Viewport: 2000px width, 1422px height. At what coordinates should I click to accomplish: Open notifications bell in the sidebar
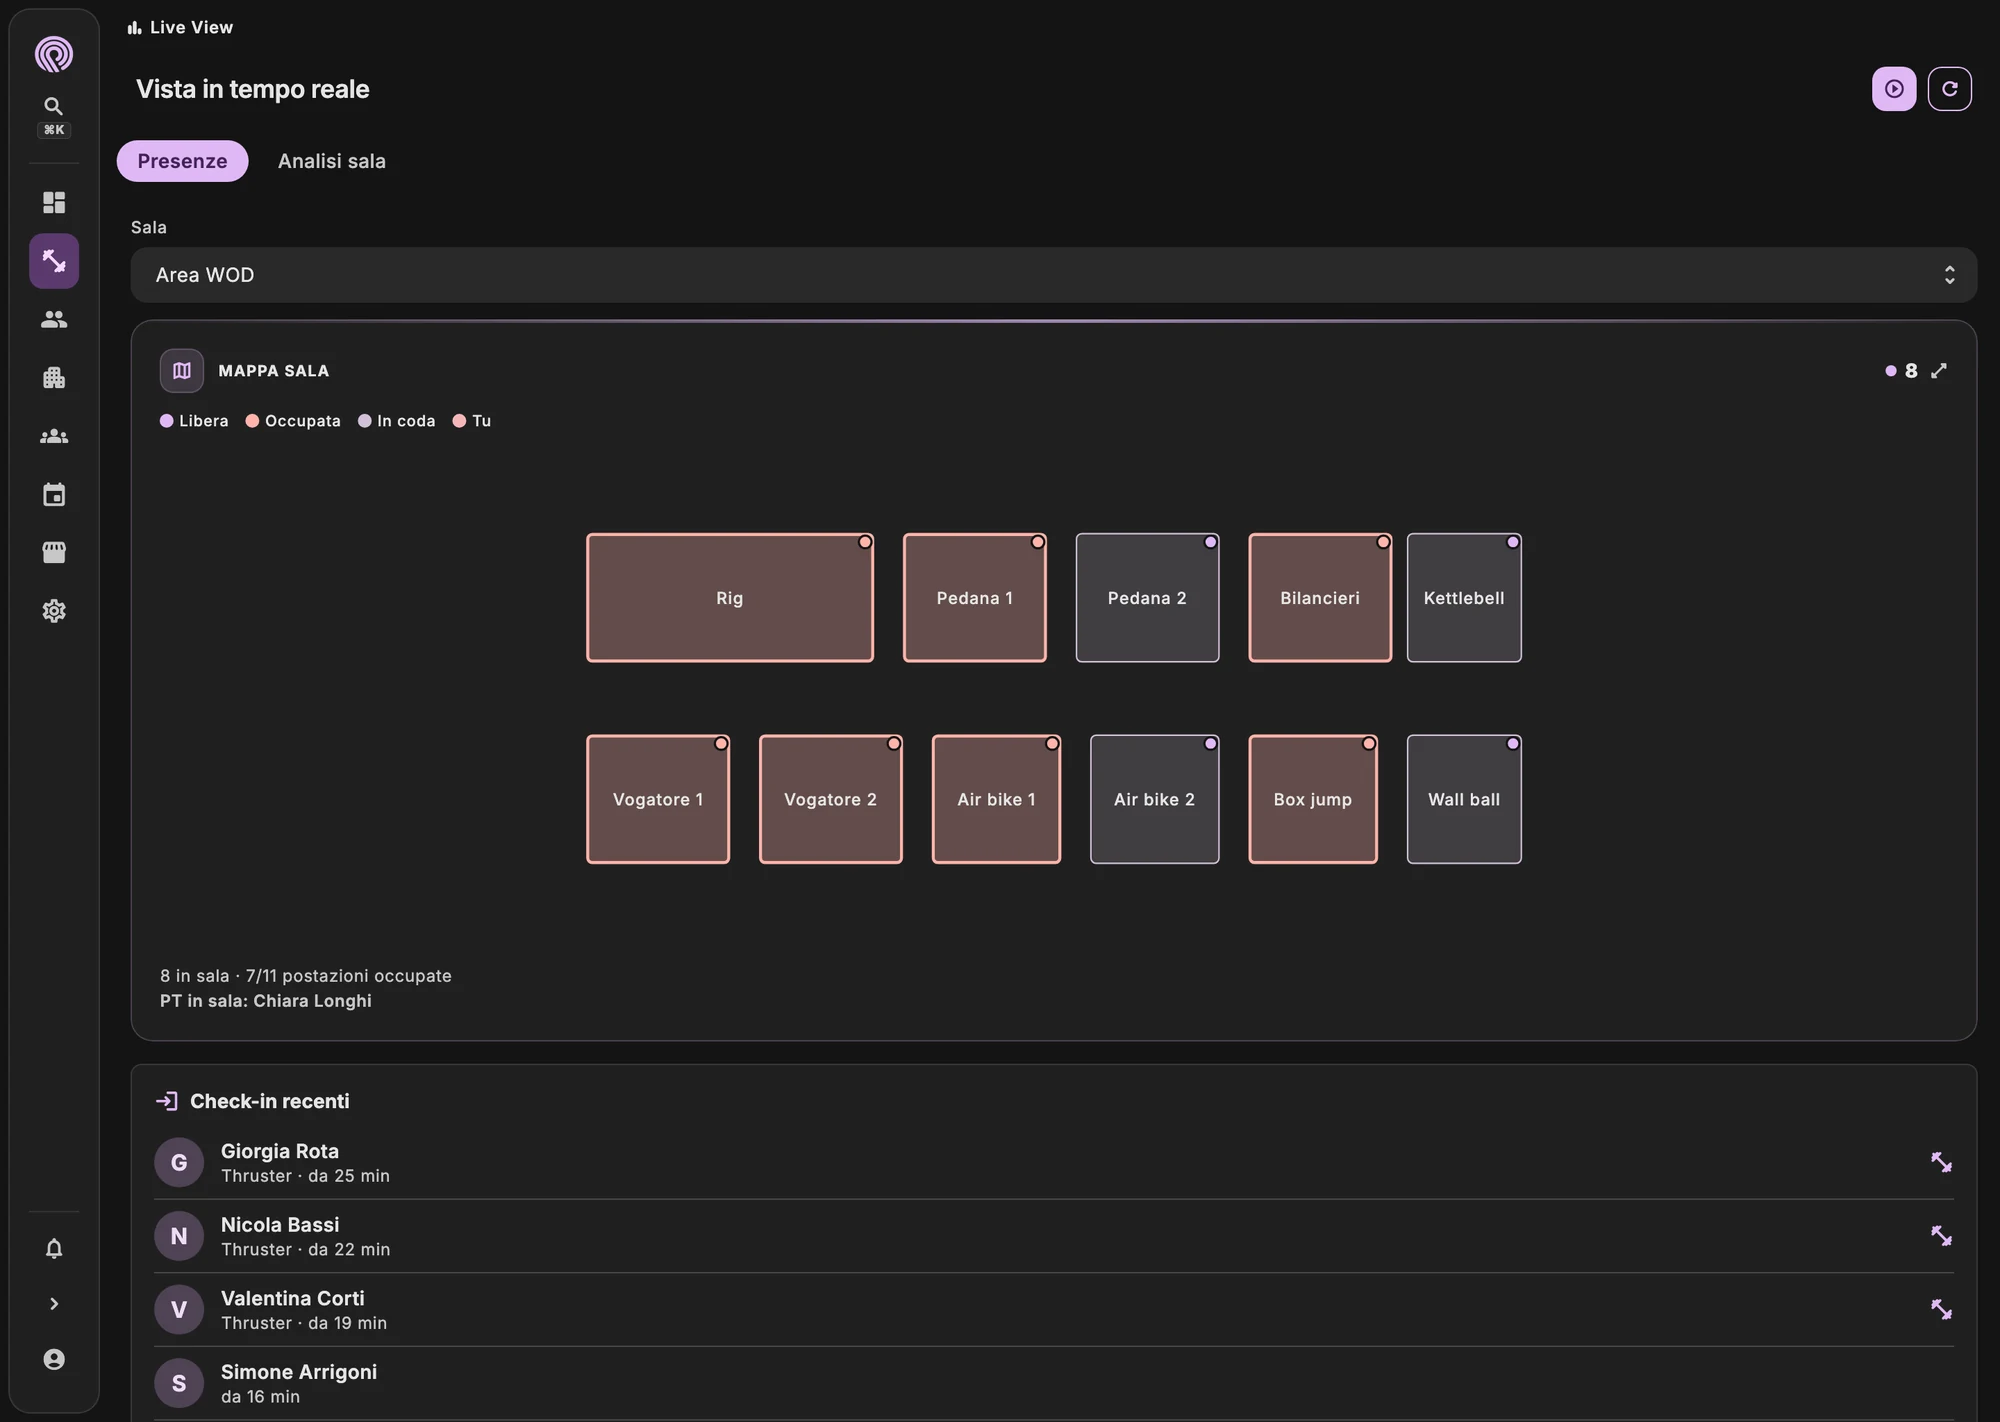(54, 1249)
